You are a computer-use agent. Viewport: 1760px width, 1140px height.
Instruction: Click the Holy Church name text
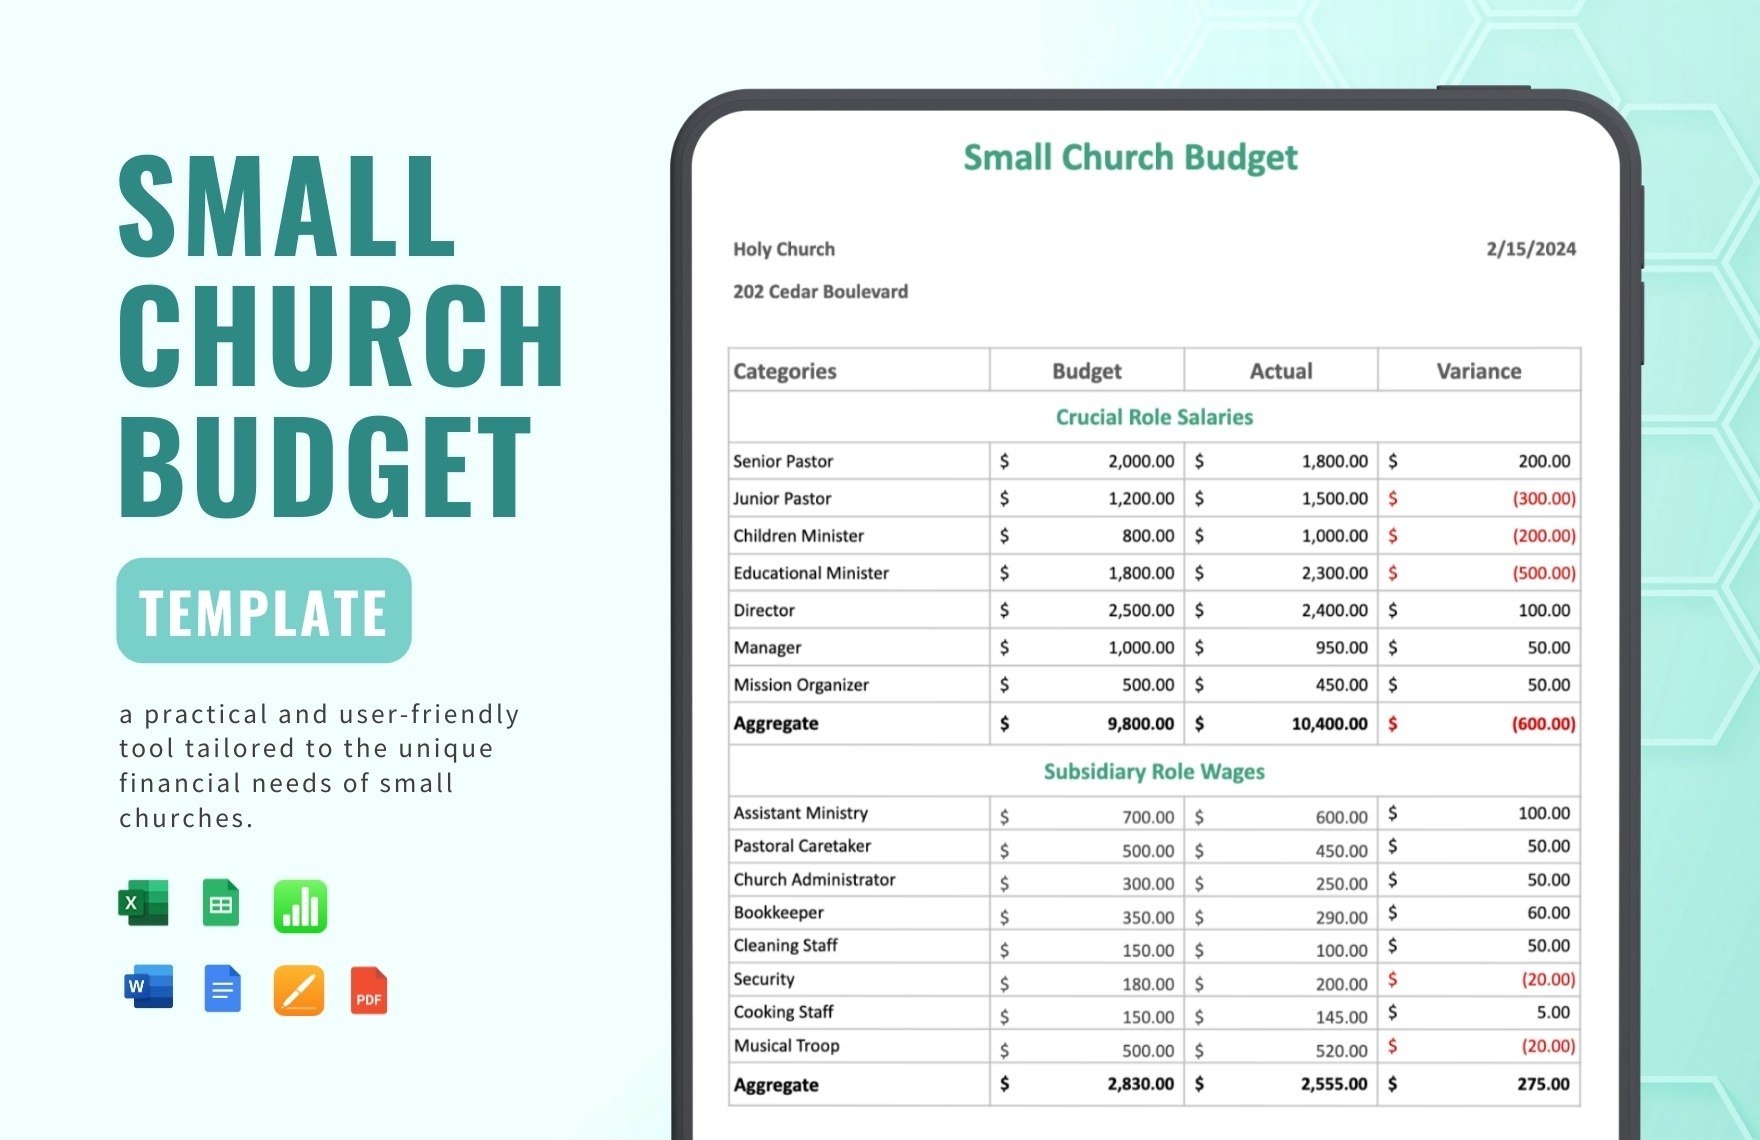[784, 249]
